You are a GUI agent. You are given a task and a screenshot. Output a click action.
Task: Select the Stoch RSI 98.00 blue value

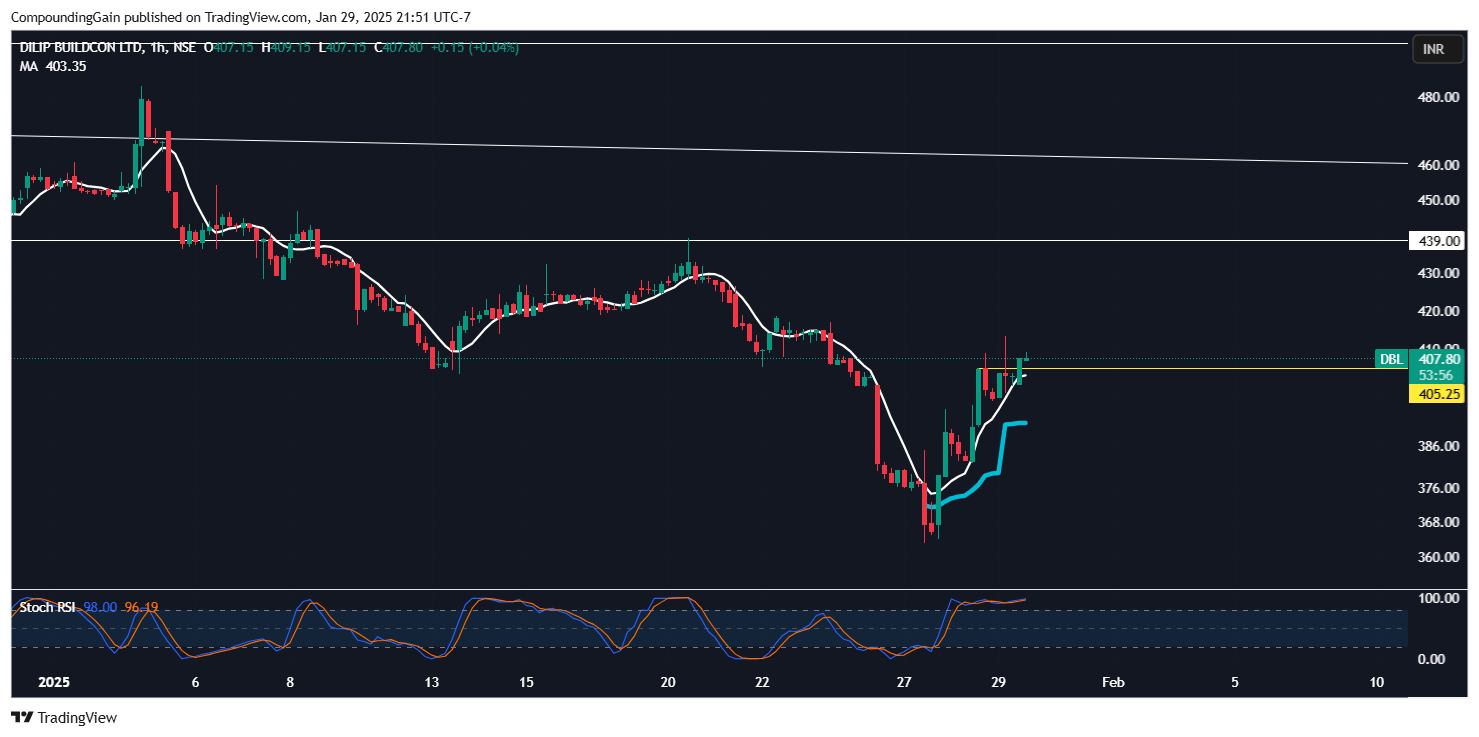(99, 607)
